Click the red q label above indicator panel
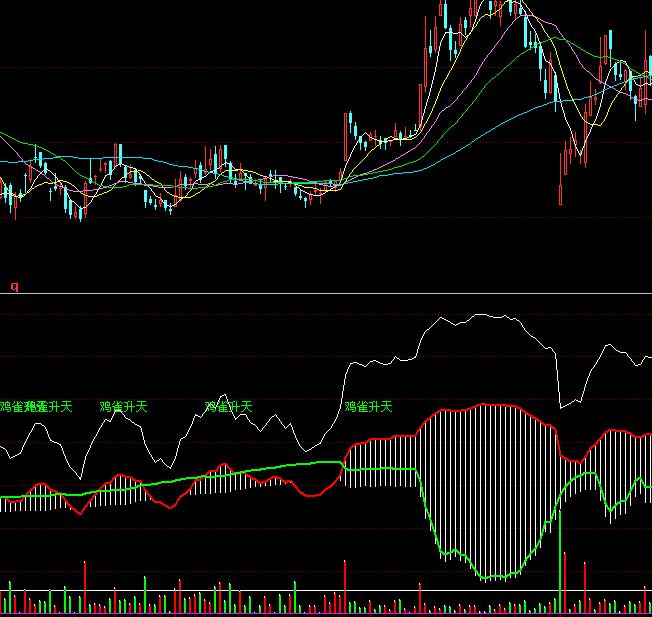The width and height of the screenshot is (652, 617). click(14, 287)
